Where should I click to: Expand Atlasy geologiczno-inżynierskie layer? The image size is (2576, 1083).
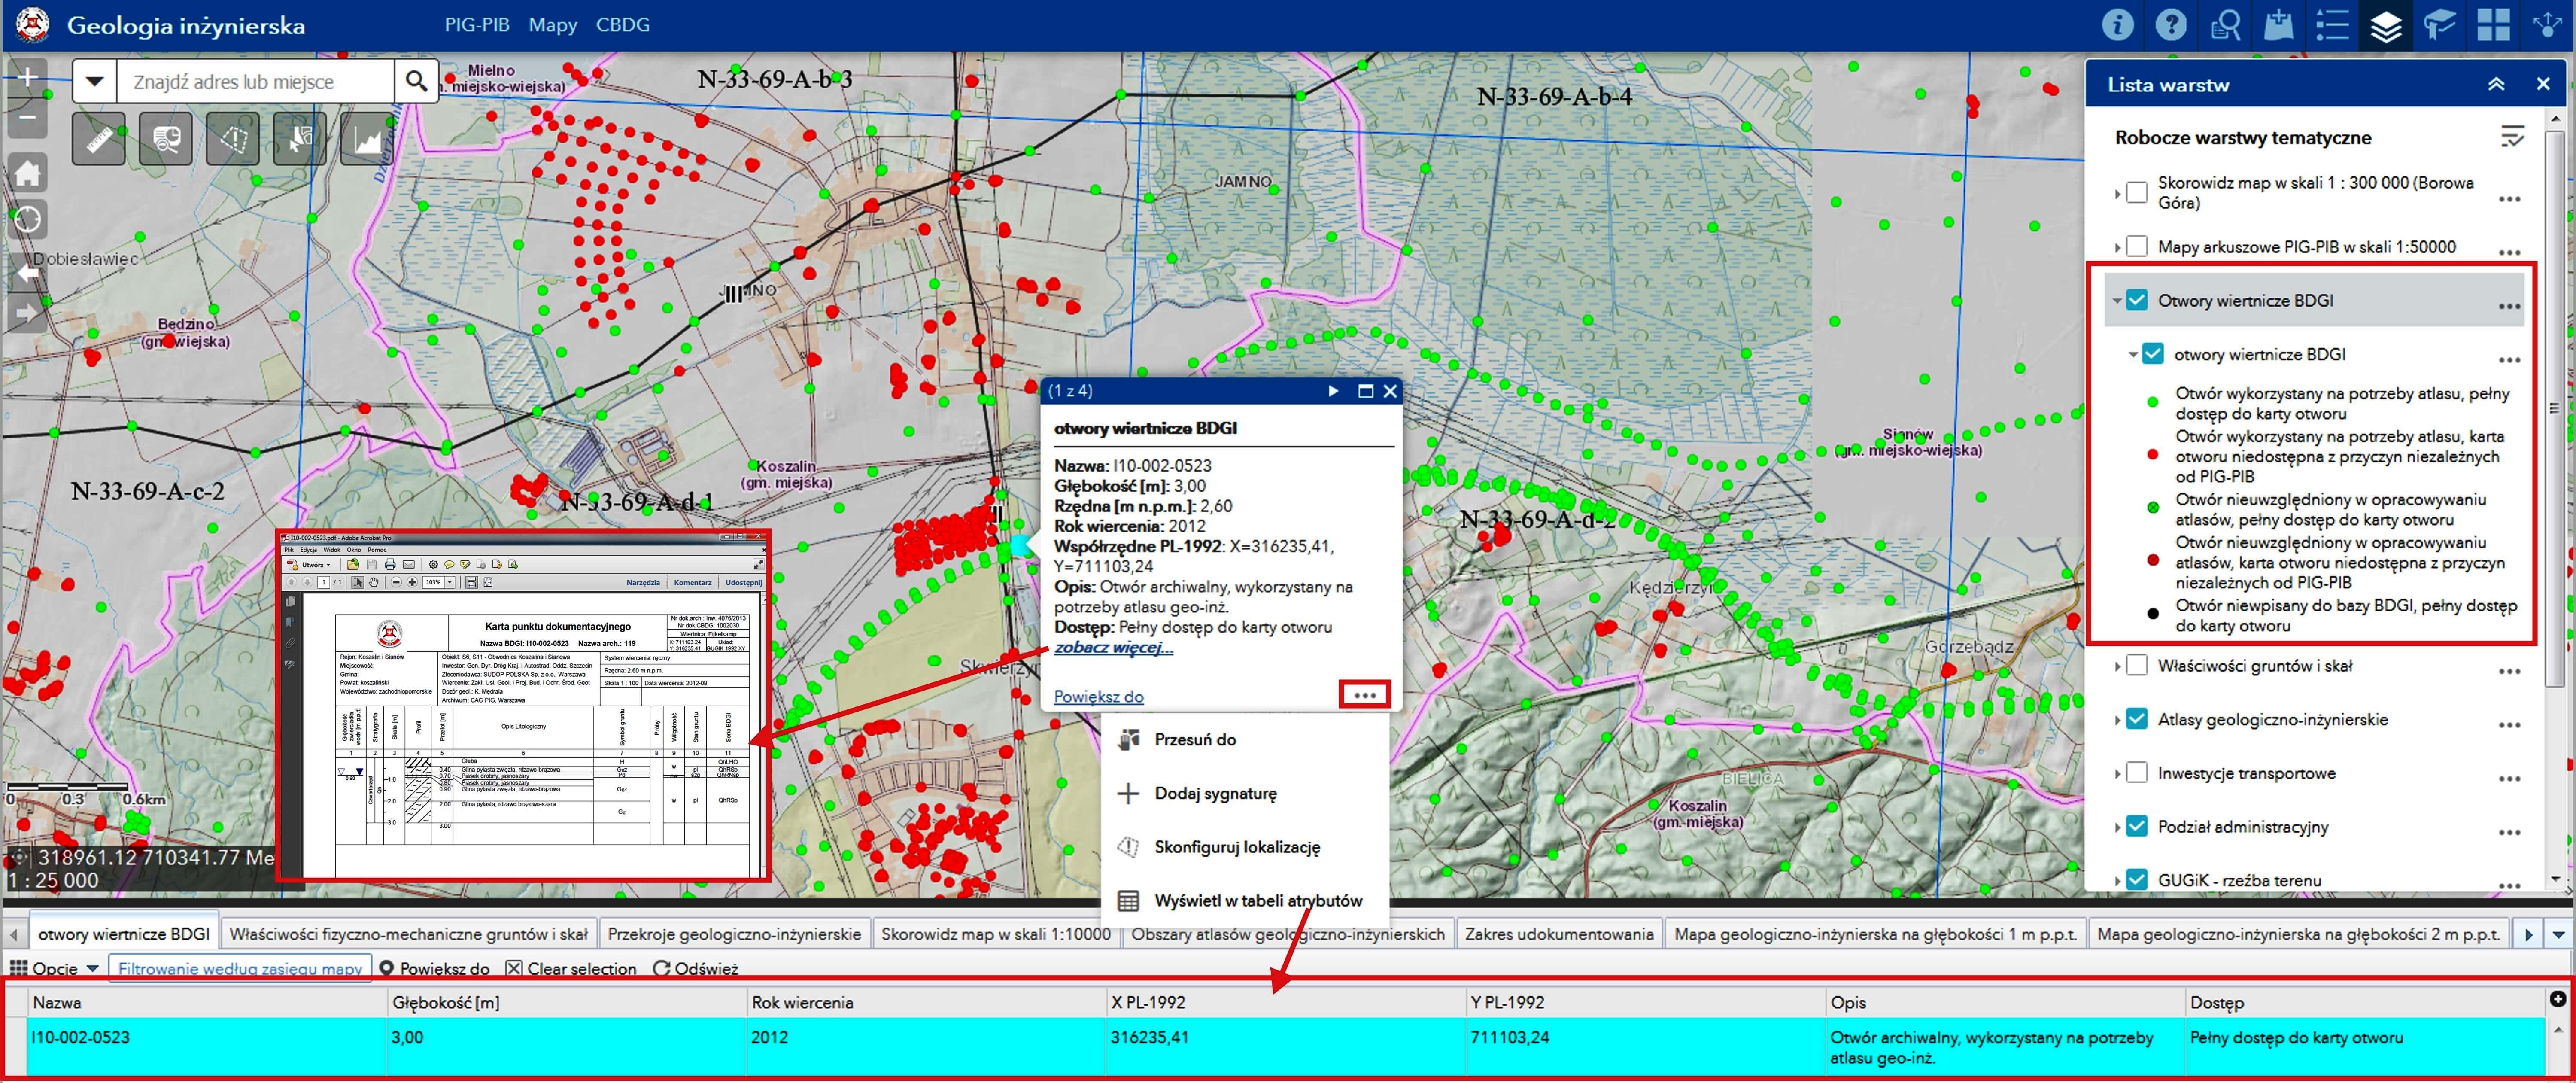(x=2117, y=720)
